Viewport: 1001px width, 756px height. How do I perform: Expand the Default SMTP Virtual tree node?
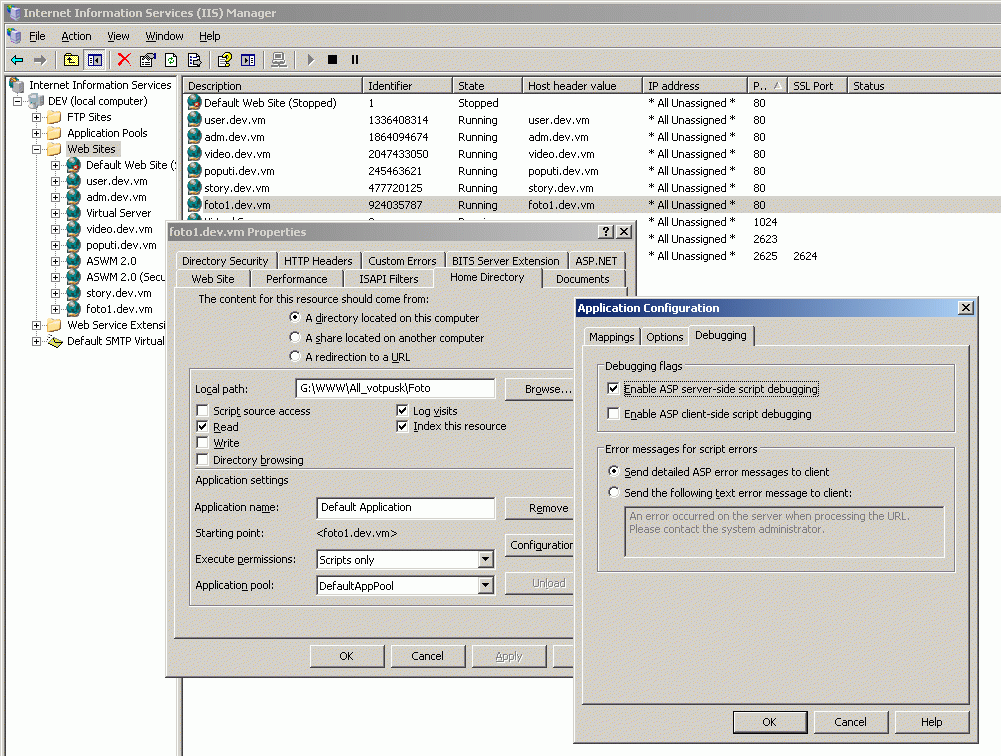pyautogui.click(x=36, y=341)
